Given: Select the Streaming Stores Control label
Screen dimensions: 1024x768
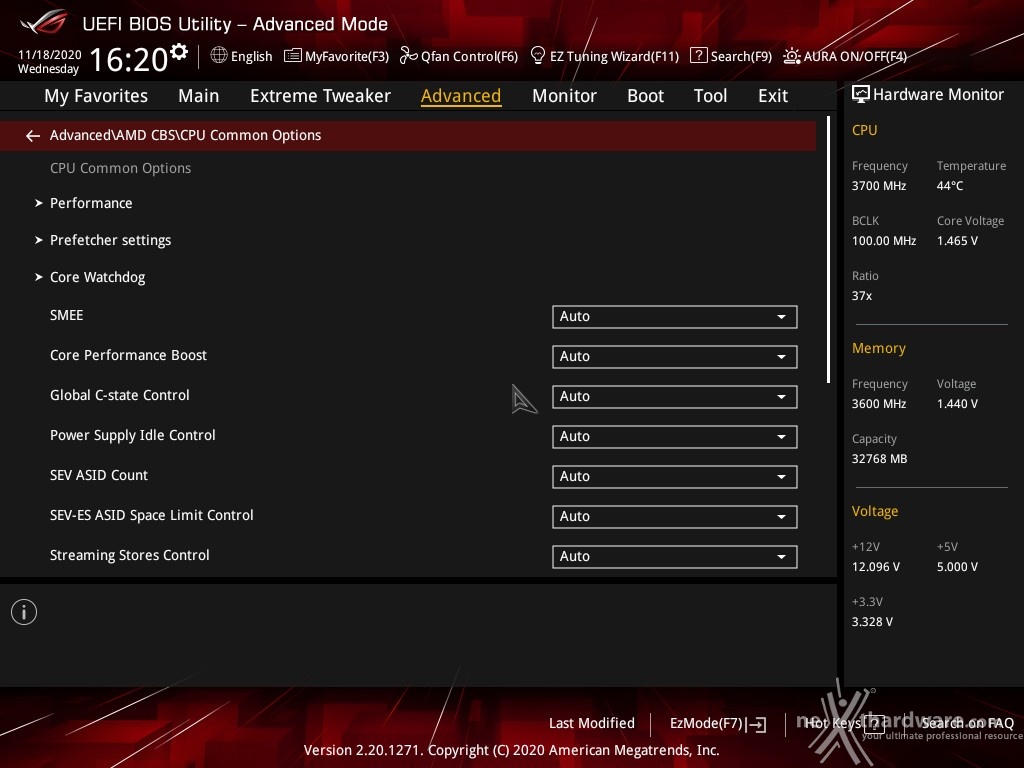Looking at the screenshot, I should pyautogui.click(x=129, y=555).
